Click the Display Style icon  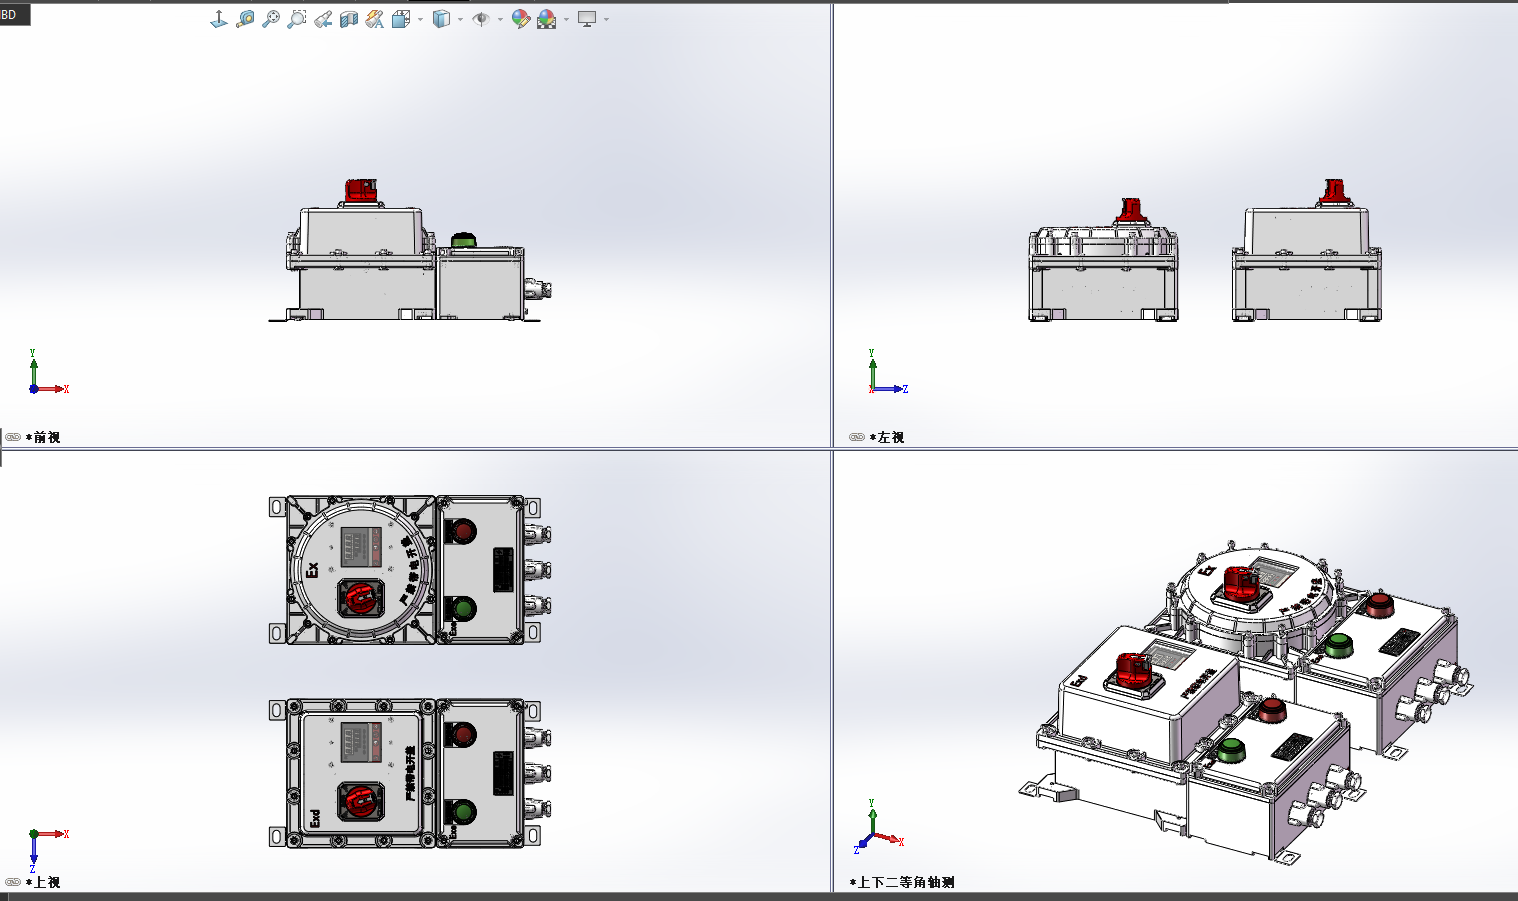[x=441, y=19]
